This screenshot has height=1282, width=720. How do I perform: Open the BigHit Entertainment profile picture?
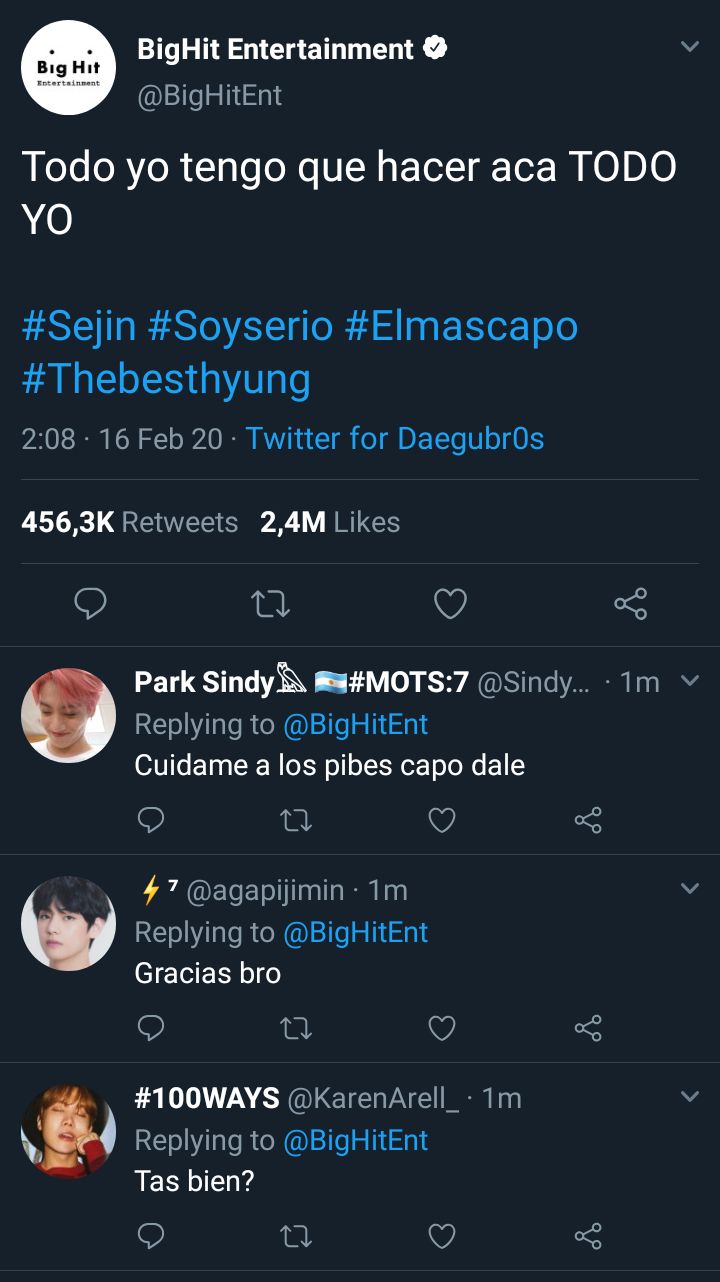(x=68, y=67)
